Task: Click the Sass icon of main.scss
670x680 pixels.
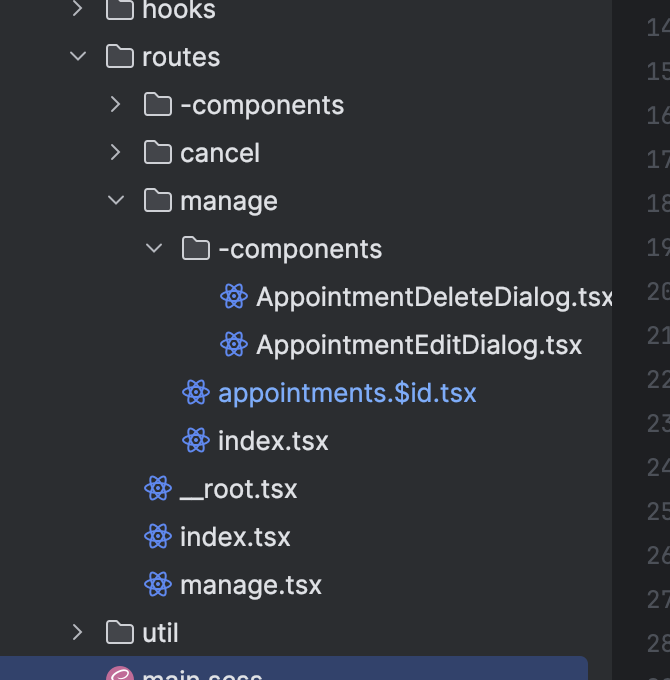Action: [x=120, y=673]
